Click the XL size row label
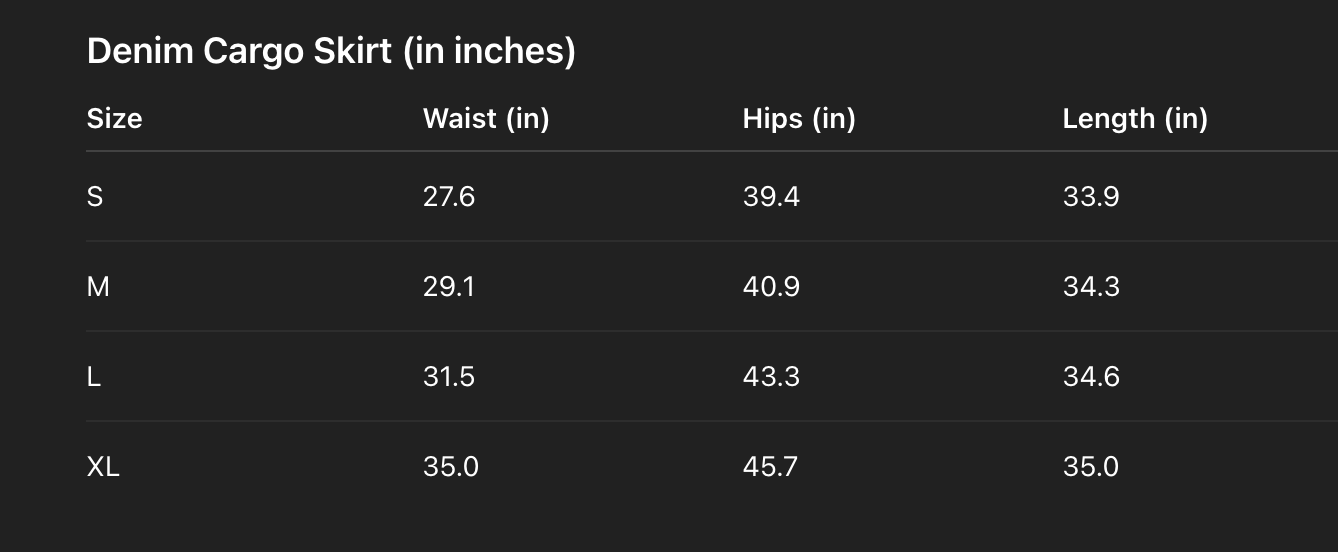Screen dimensions: 1338x552 click(x=103, y=467)
